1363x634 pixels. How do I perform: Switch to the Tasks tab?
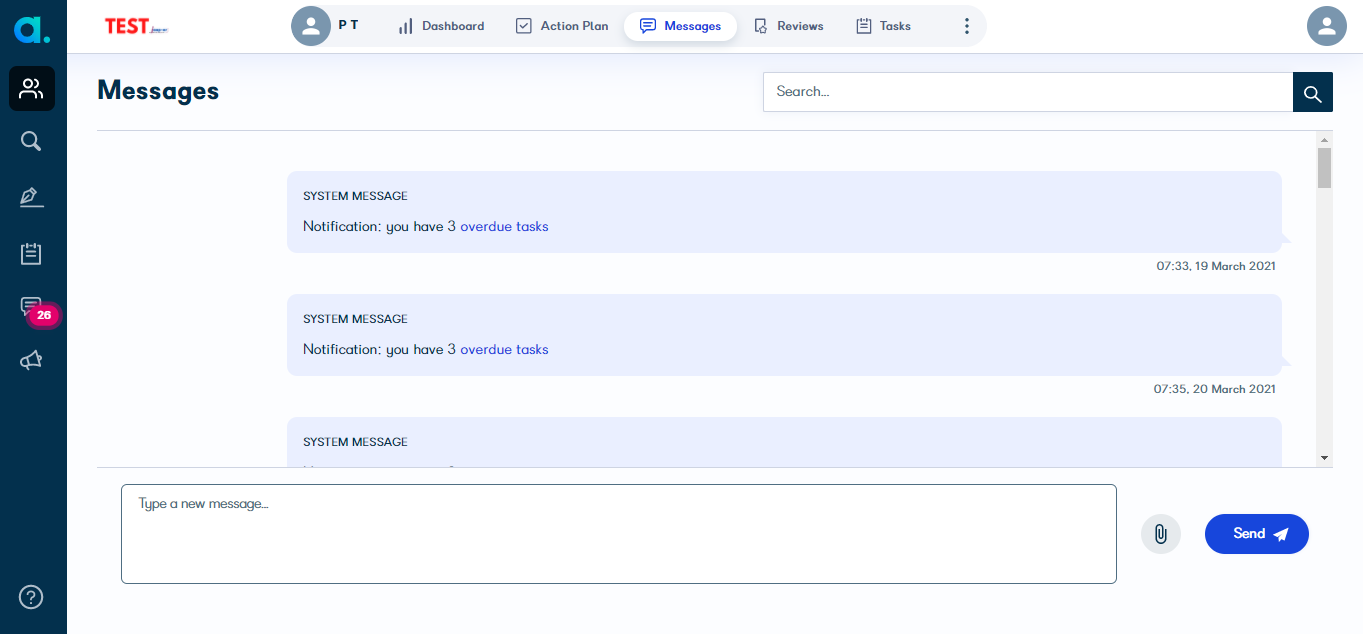[x=884, y=26]
